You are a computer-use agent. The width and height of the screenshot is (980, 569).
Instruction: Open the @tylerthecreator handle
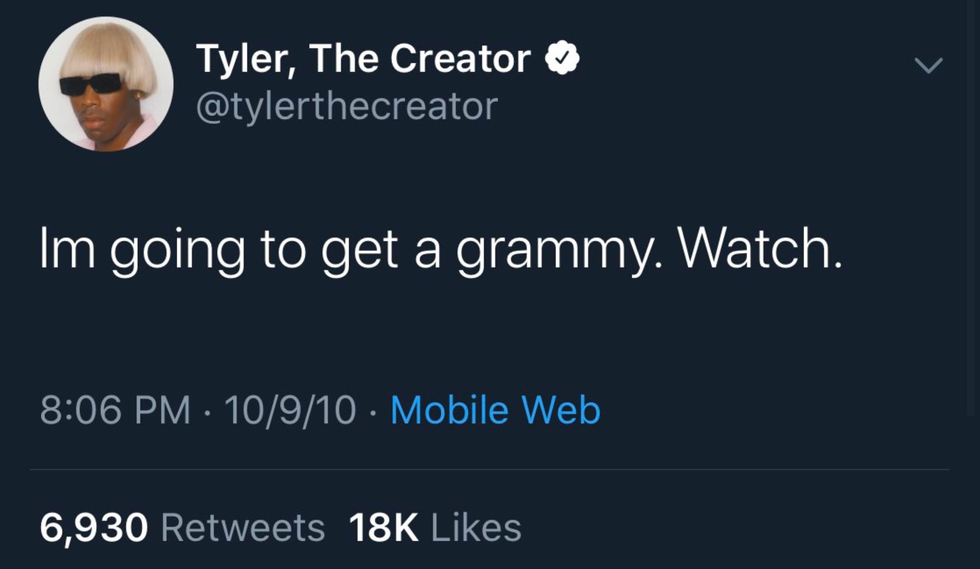pos(346,105)
